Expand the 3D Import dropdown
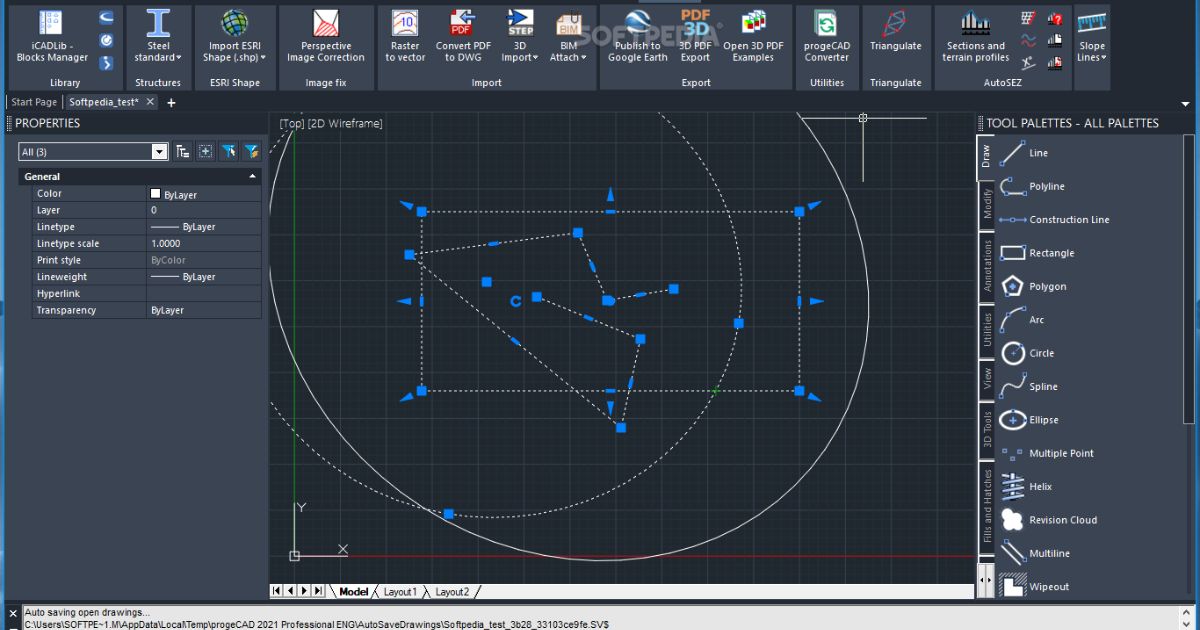The width and height of the screenshot is (1200, 630). click(520, 37)
